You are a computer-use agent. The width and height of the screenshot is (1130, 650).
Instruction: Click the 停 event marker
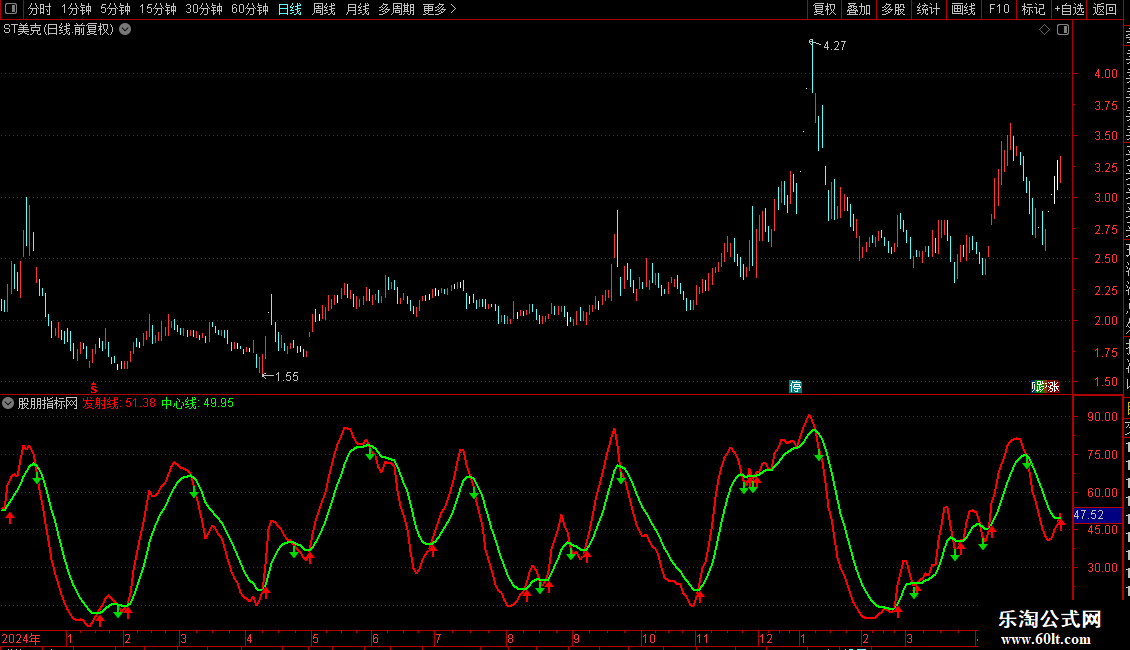click(796, 387)
